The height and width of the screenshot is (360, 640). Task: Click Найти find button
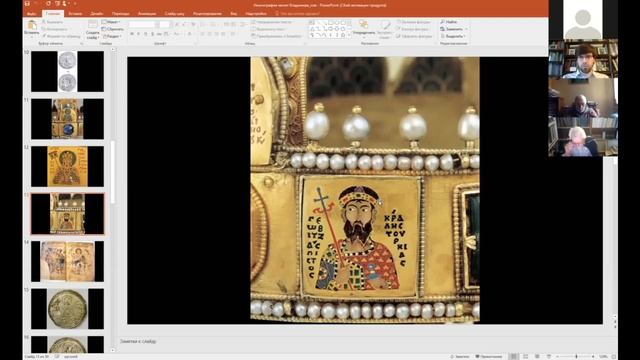449,22
